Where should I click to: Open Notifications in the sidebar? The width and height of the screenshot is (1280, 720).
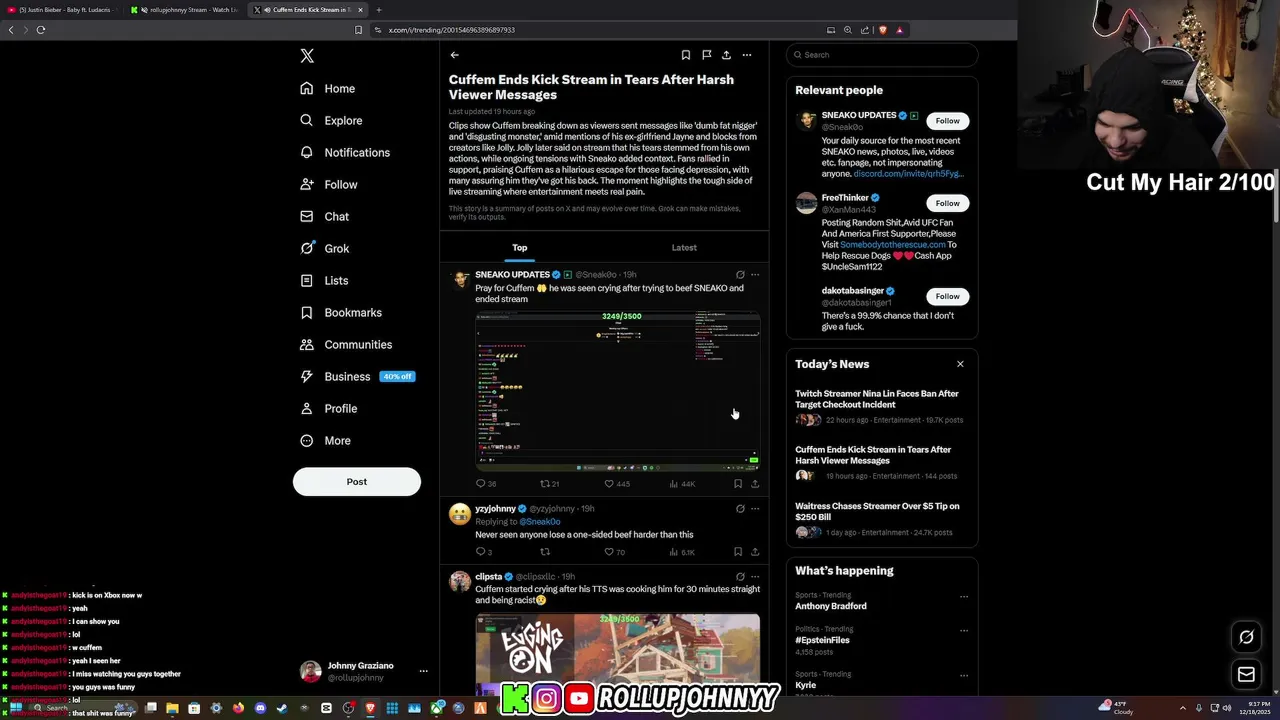pyautogui.click(x=345, y=152)
